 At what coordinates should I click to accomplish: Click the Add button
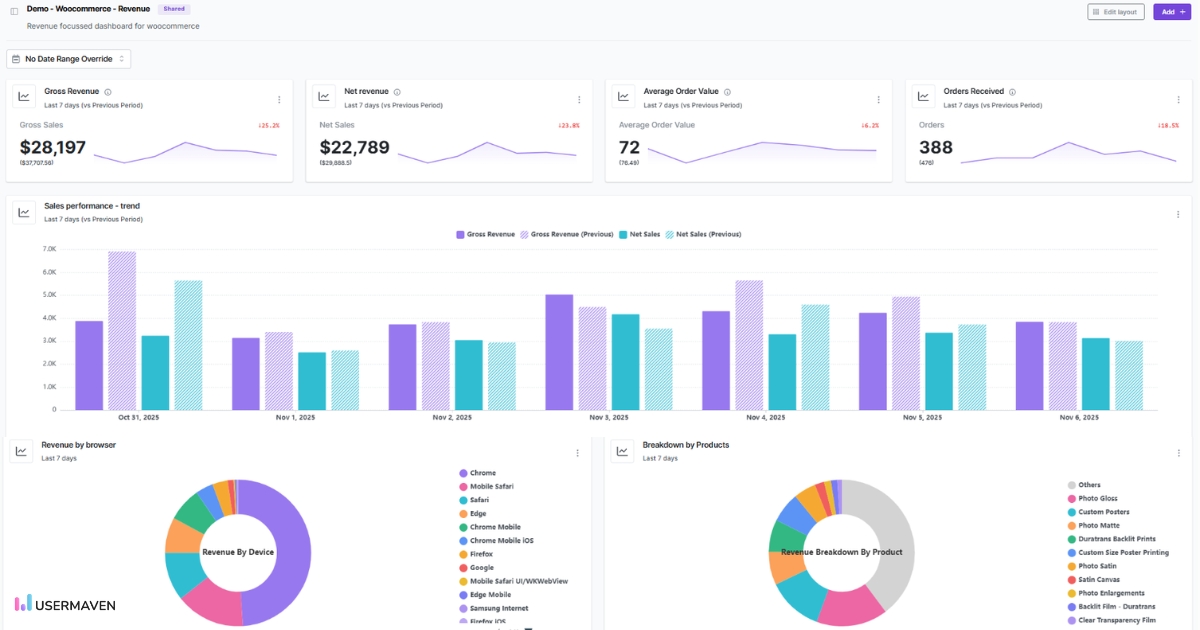click(1171, 11)
